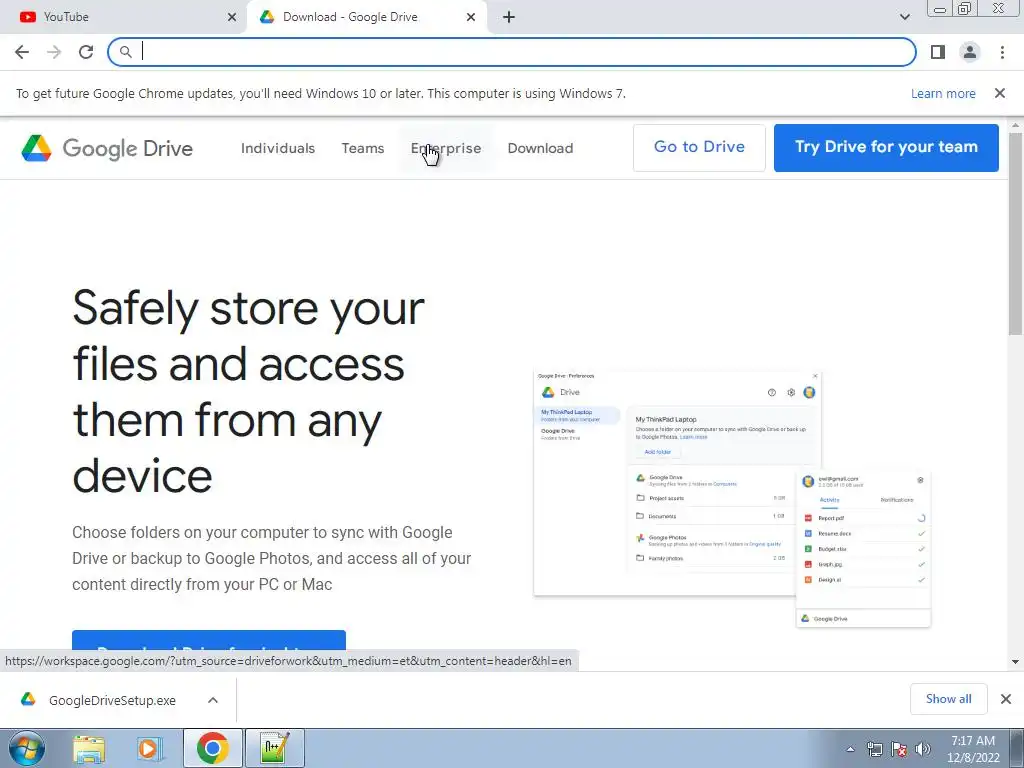1024x768 pixels.
Task: Click the volume speaker tray icon
Action: pyautogui.click(x=922, y=749)
